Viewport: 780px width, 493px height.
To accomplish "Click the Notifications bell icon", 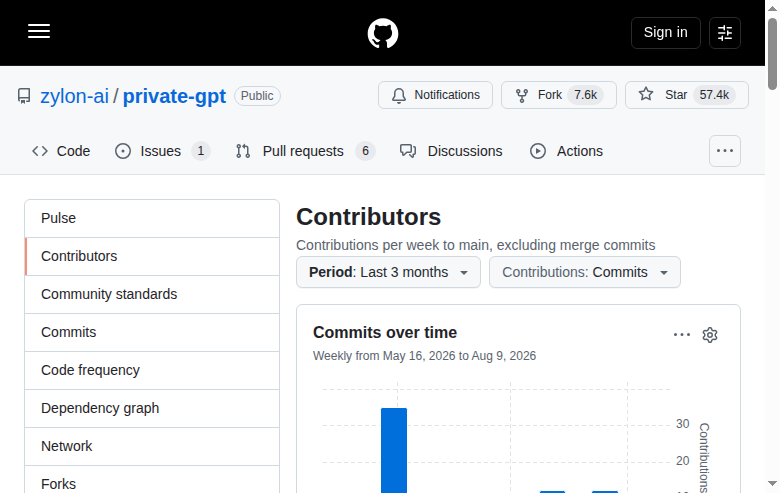I will 399,96.
